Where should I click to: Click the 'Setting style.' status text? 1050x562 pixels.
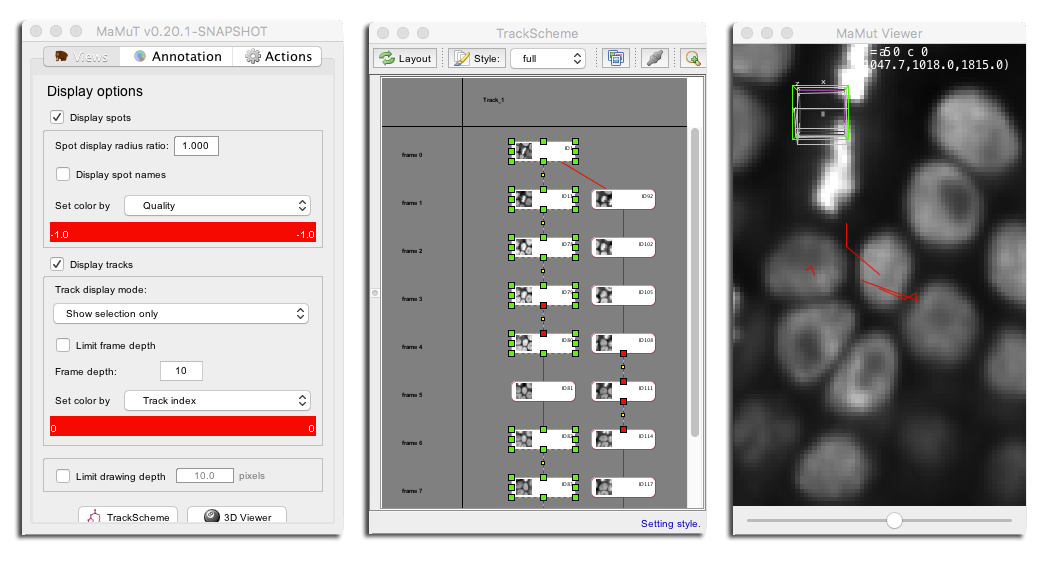point(670,524)
